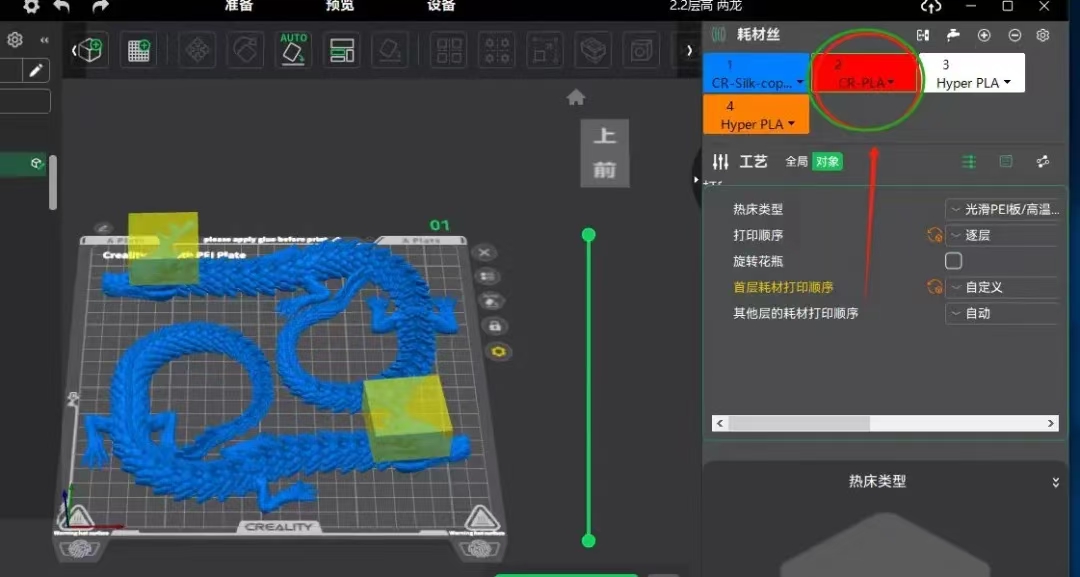The width and height of the screenshot is (1080, 577).
Task: Select the 前 face of view cube
Action: tap(605, 169)
